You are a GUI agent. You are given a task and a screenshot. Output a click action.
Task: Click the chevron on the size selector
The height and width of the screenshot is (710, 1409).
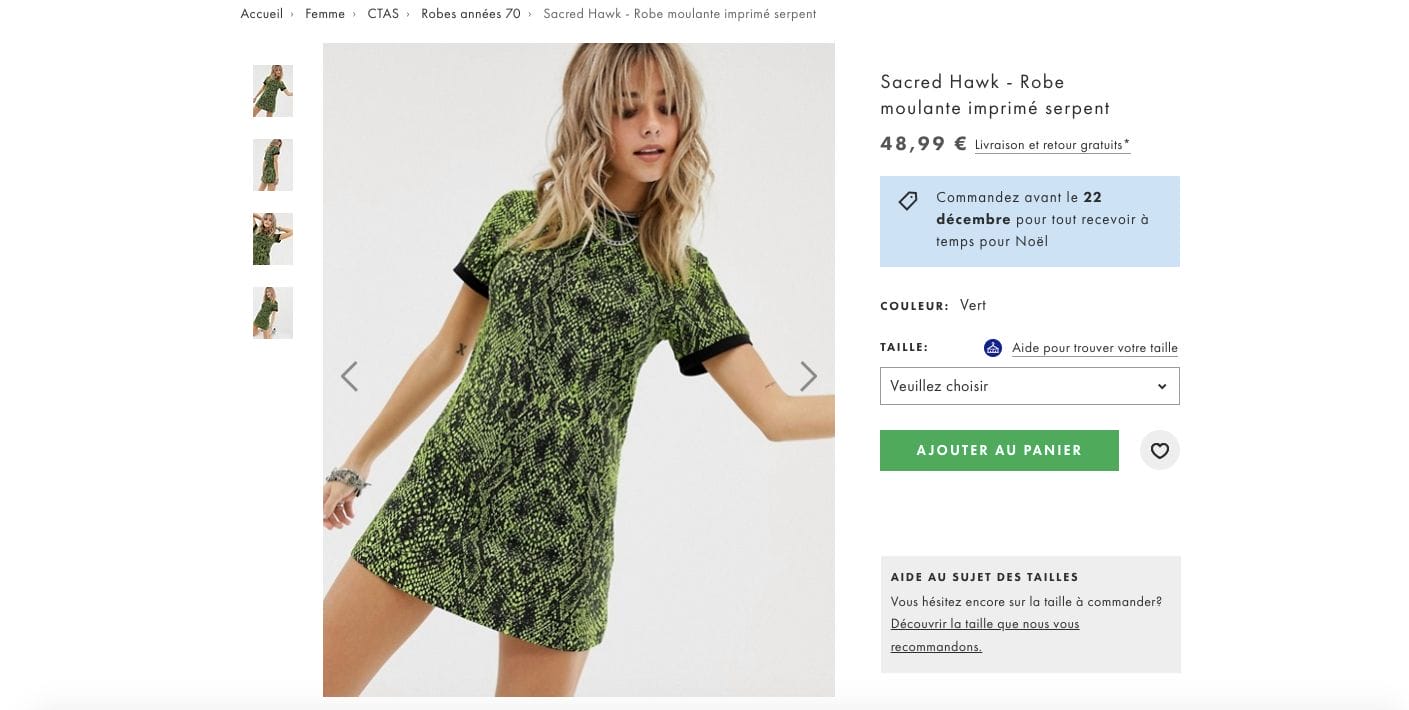tap(1161, 386)
